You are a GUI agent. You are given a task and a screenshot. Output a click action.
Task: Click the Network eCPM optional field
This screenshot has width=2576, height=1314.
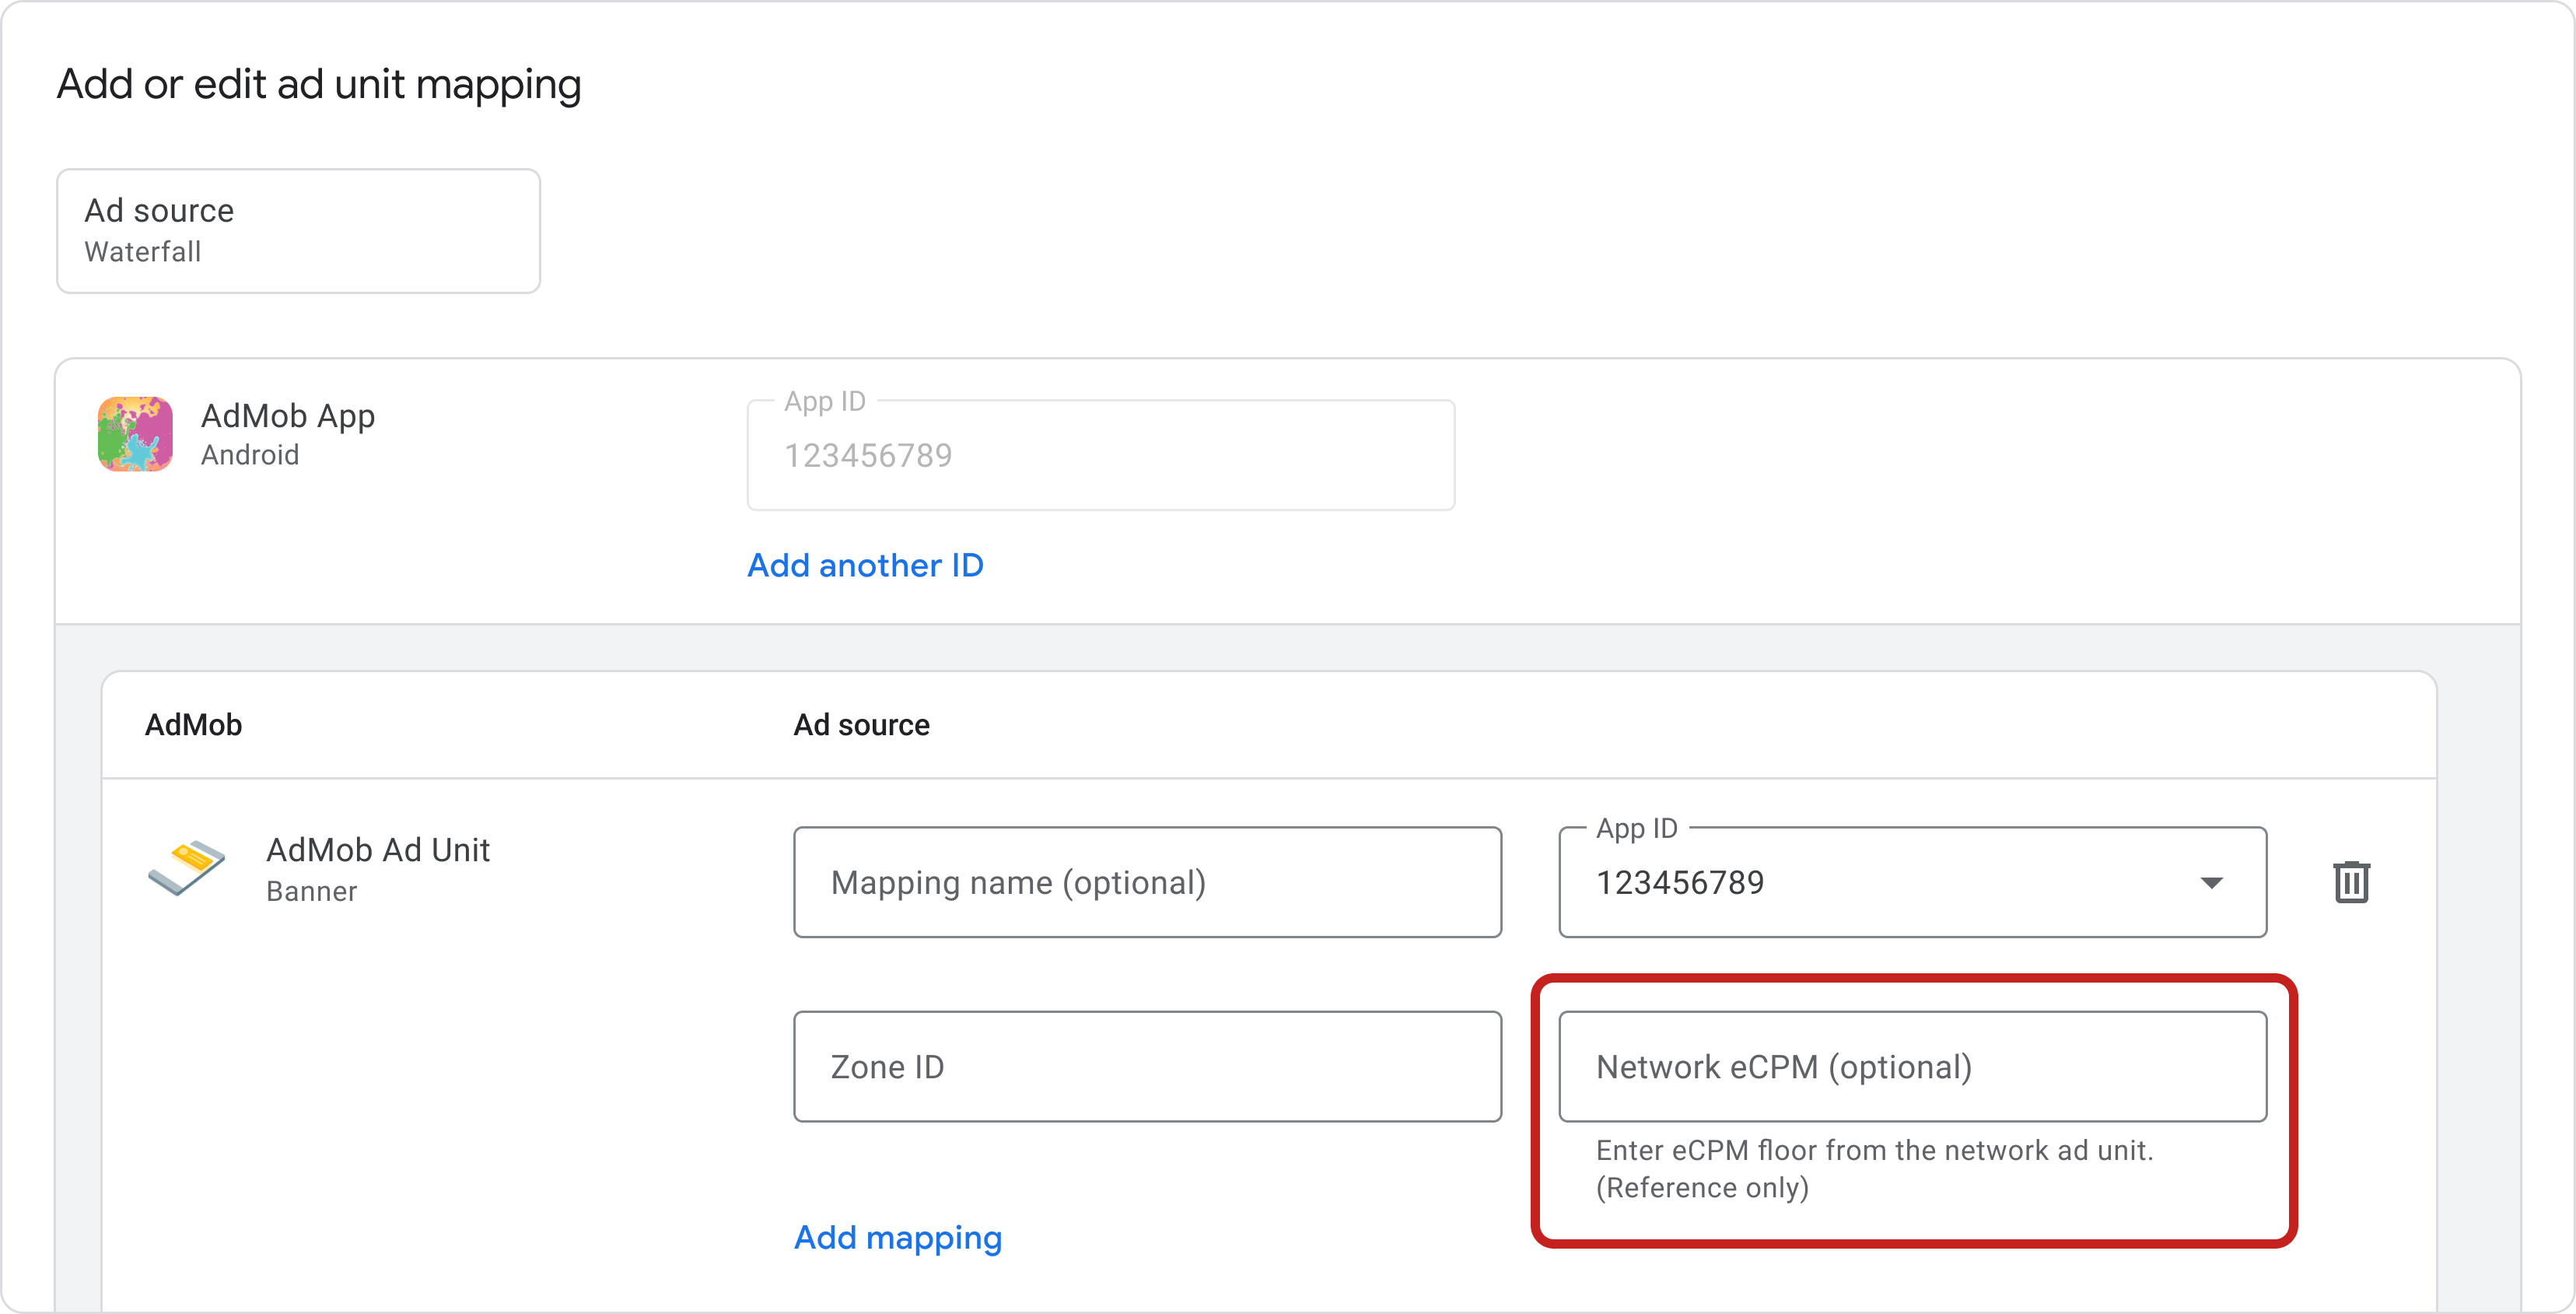tap(1912, 1066)
